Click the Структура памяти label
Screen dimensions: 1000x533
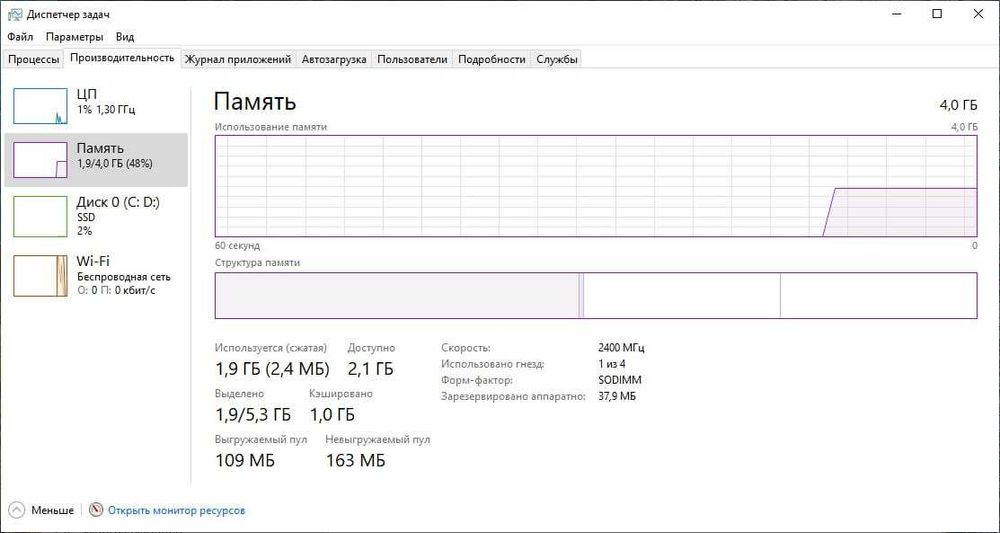tap(257, 262)
